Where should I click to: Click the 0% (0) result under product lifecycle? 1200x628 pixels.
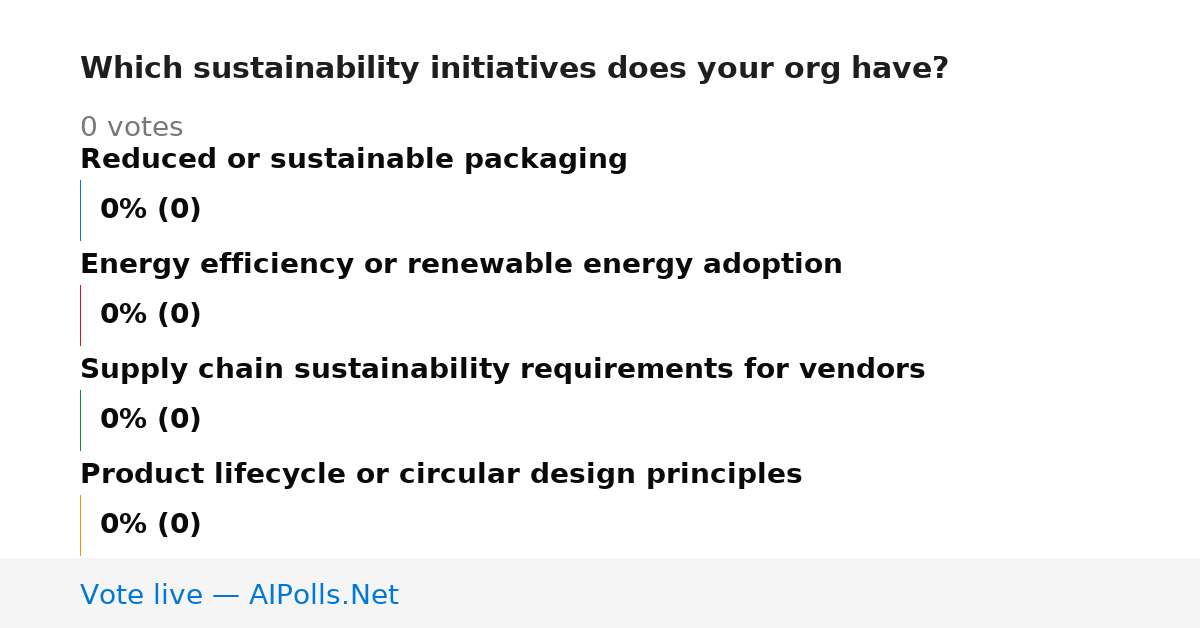coord(150,525)
